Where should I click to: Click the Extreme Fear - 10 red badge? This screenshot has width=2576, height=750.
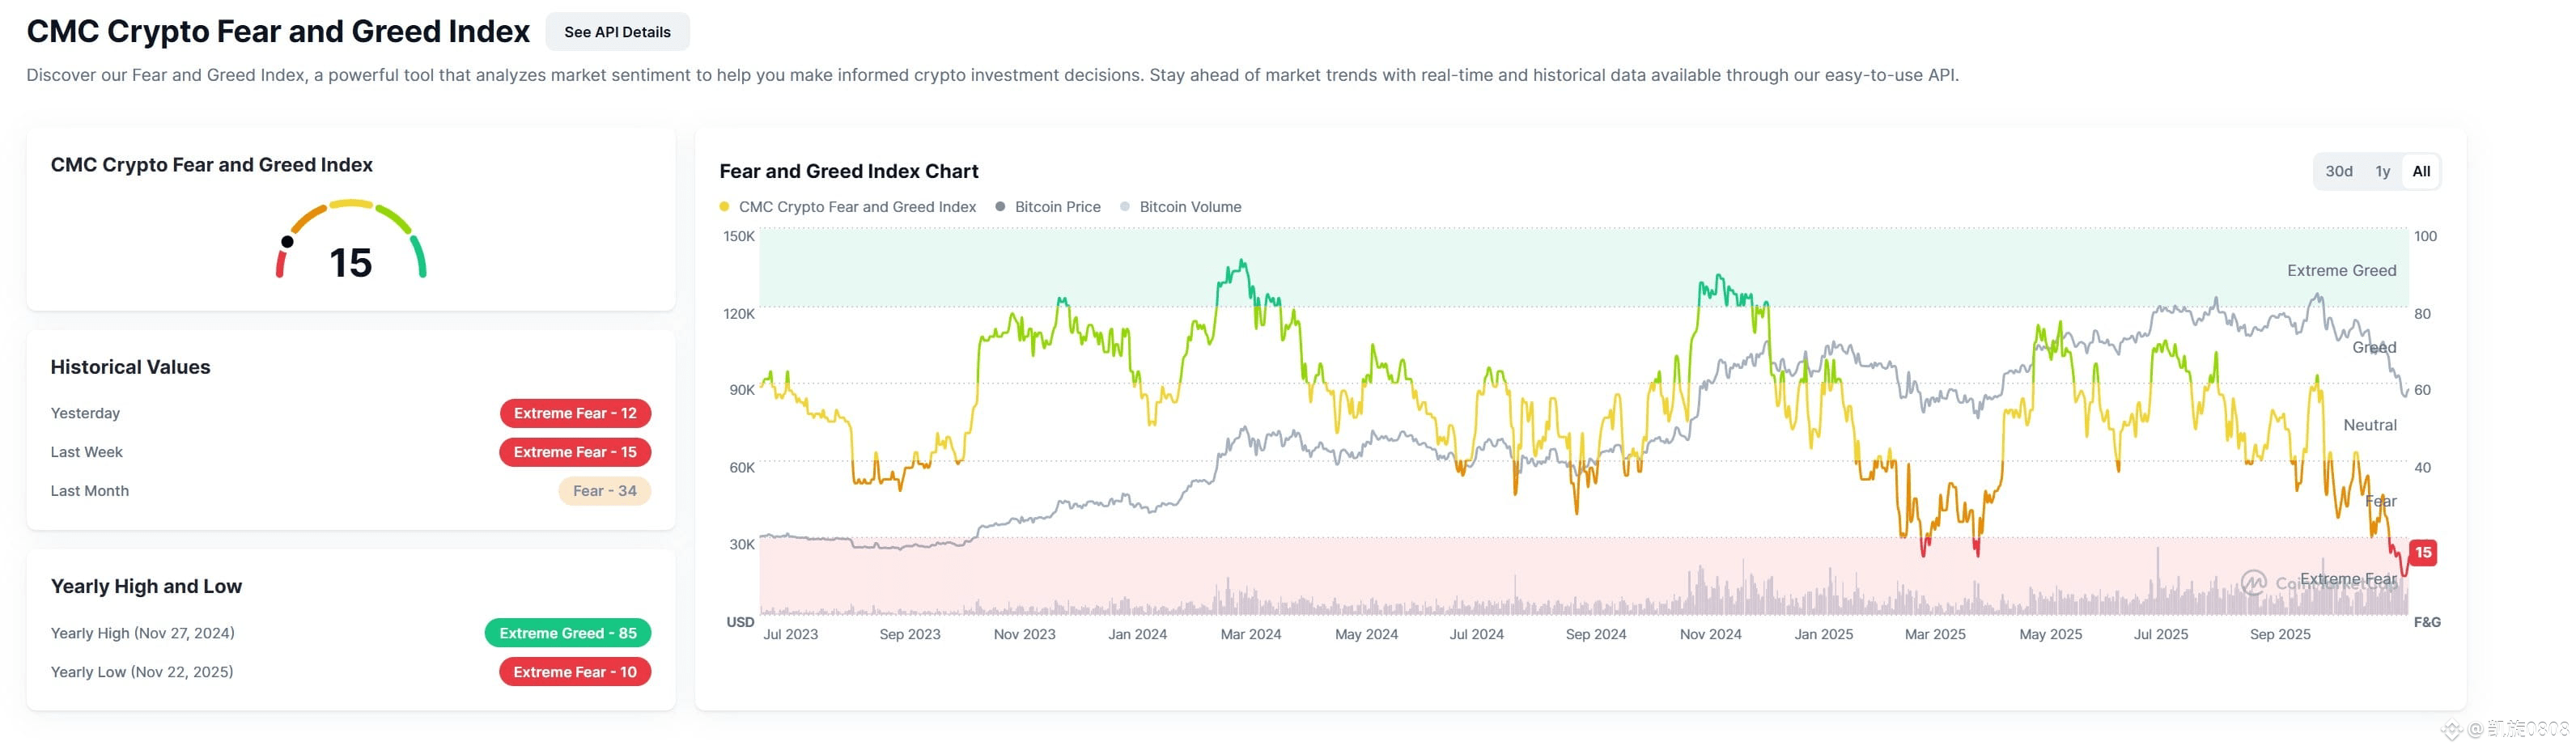pos(574,672)
